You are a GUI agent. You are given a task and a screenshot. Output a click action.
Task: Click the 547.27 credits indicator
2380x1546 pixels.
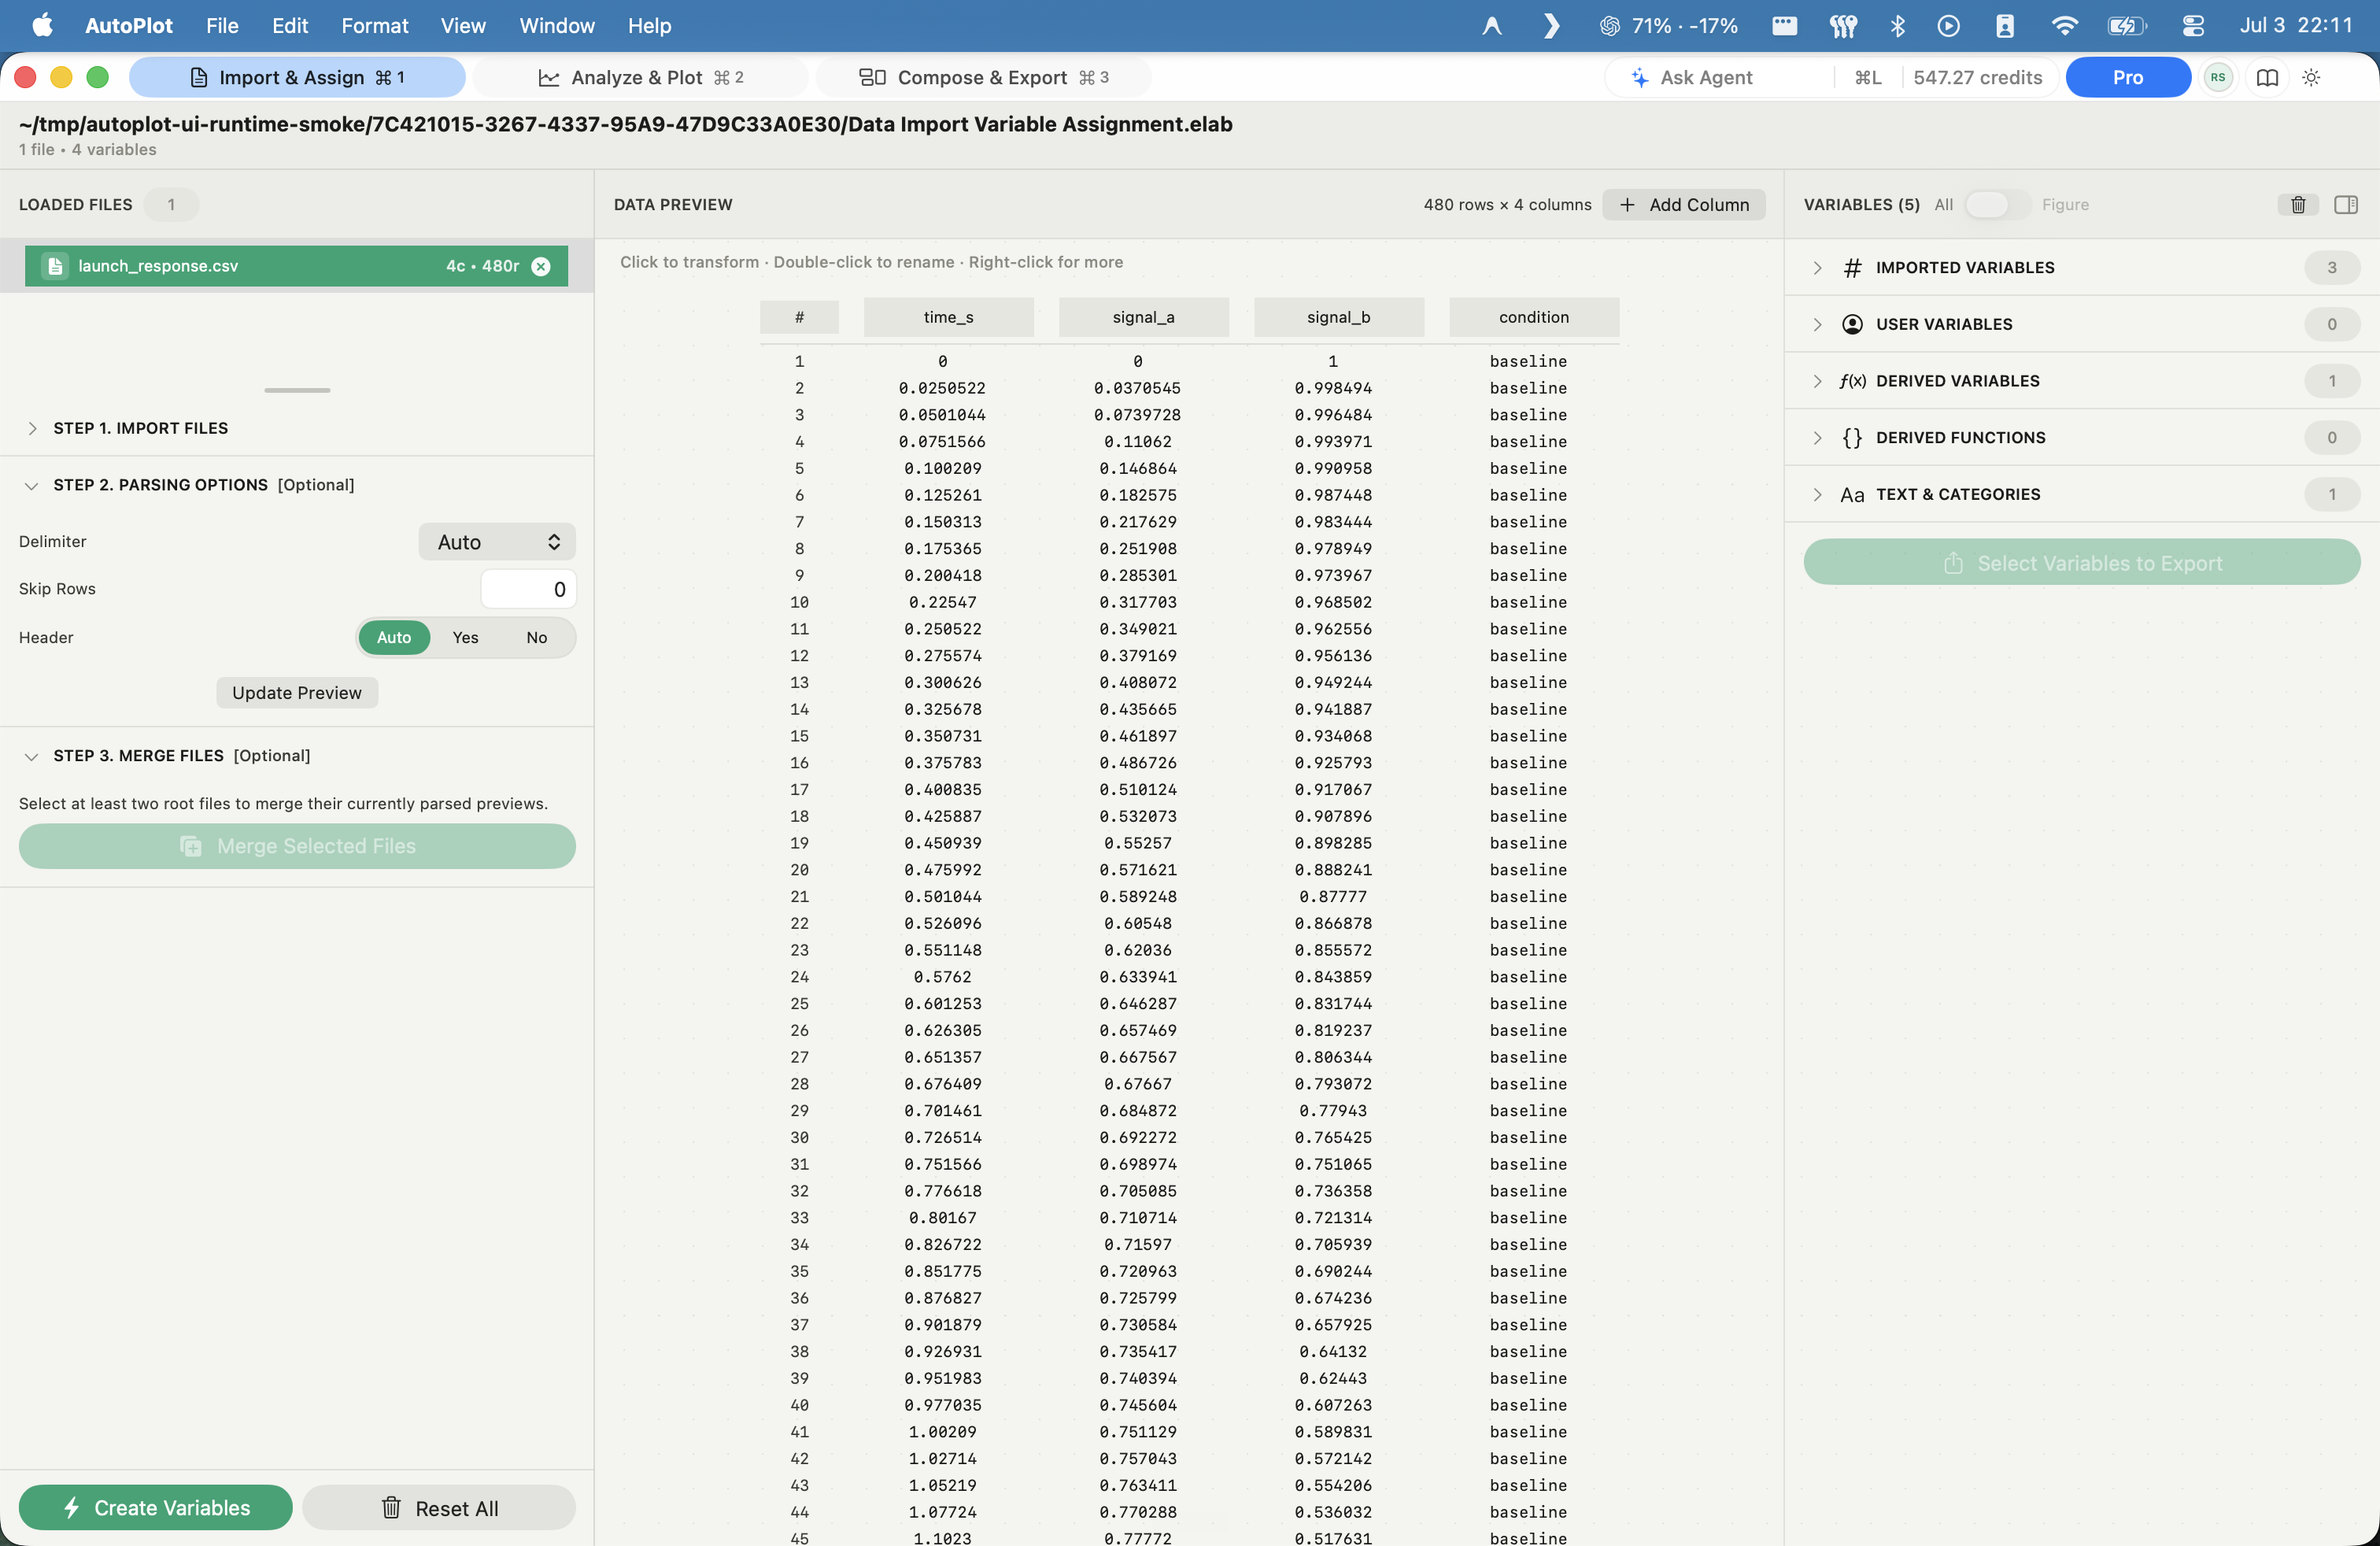pos(1977,78)
